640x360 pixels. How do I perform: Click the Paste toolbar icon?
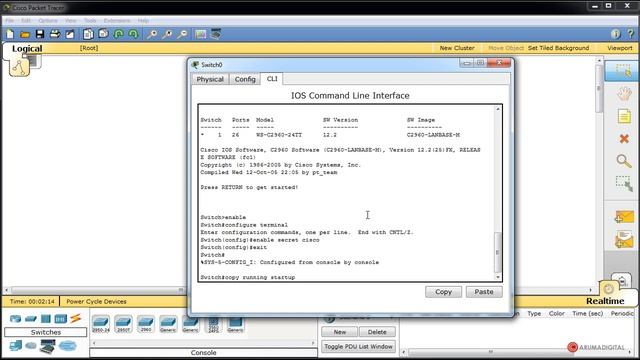point(103,34)
